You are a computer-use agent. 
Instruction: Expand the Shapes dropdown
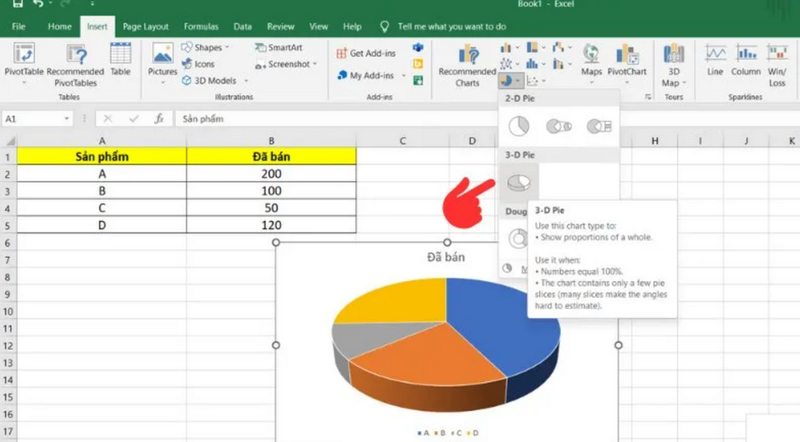coord(227,47)
